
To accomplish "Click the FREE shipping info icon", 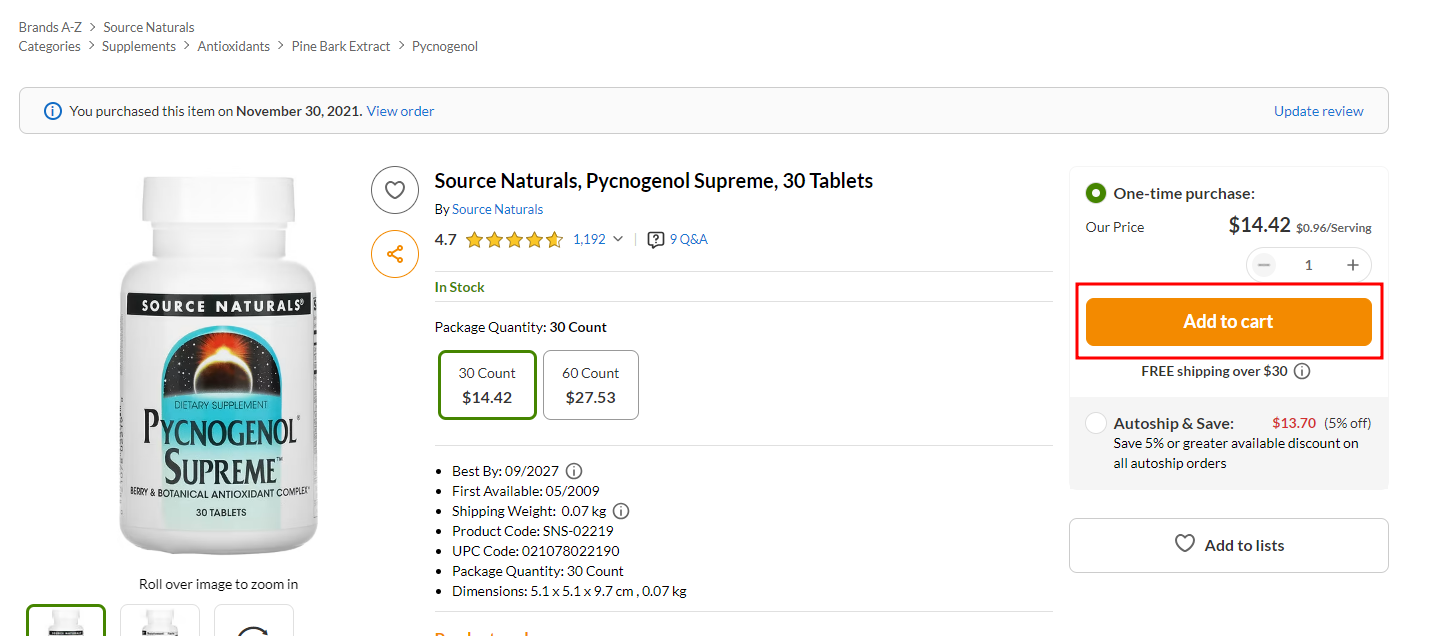I will tap(1302, 371).
